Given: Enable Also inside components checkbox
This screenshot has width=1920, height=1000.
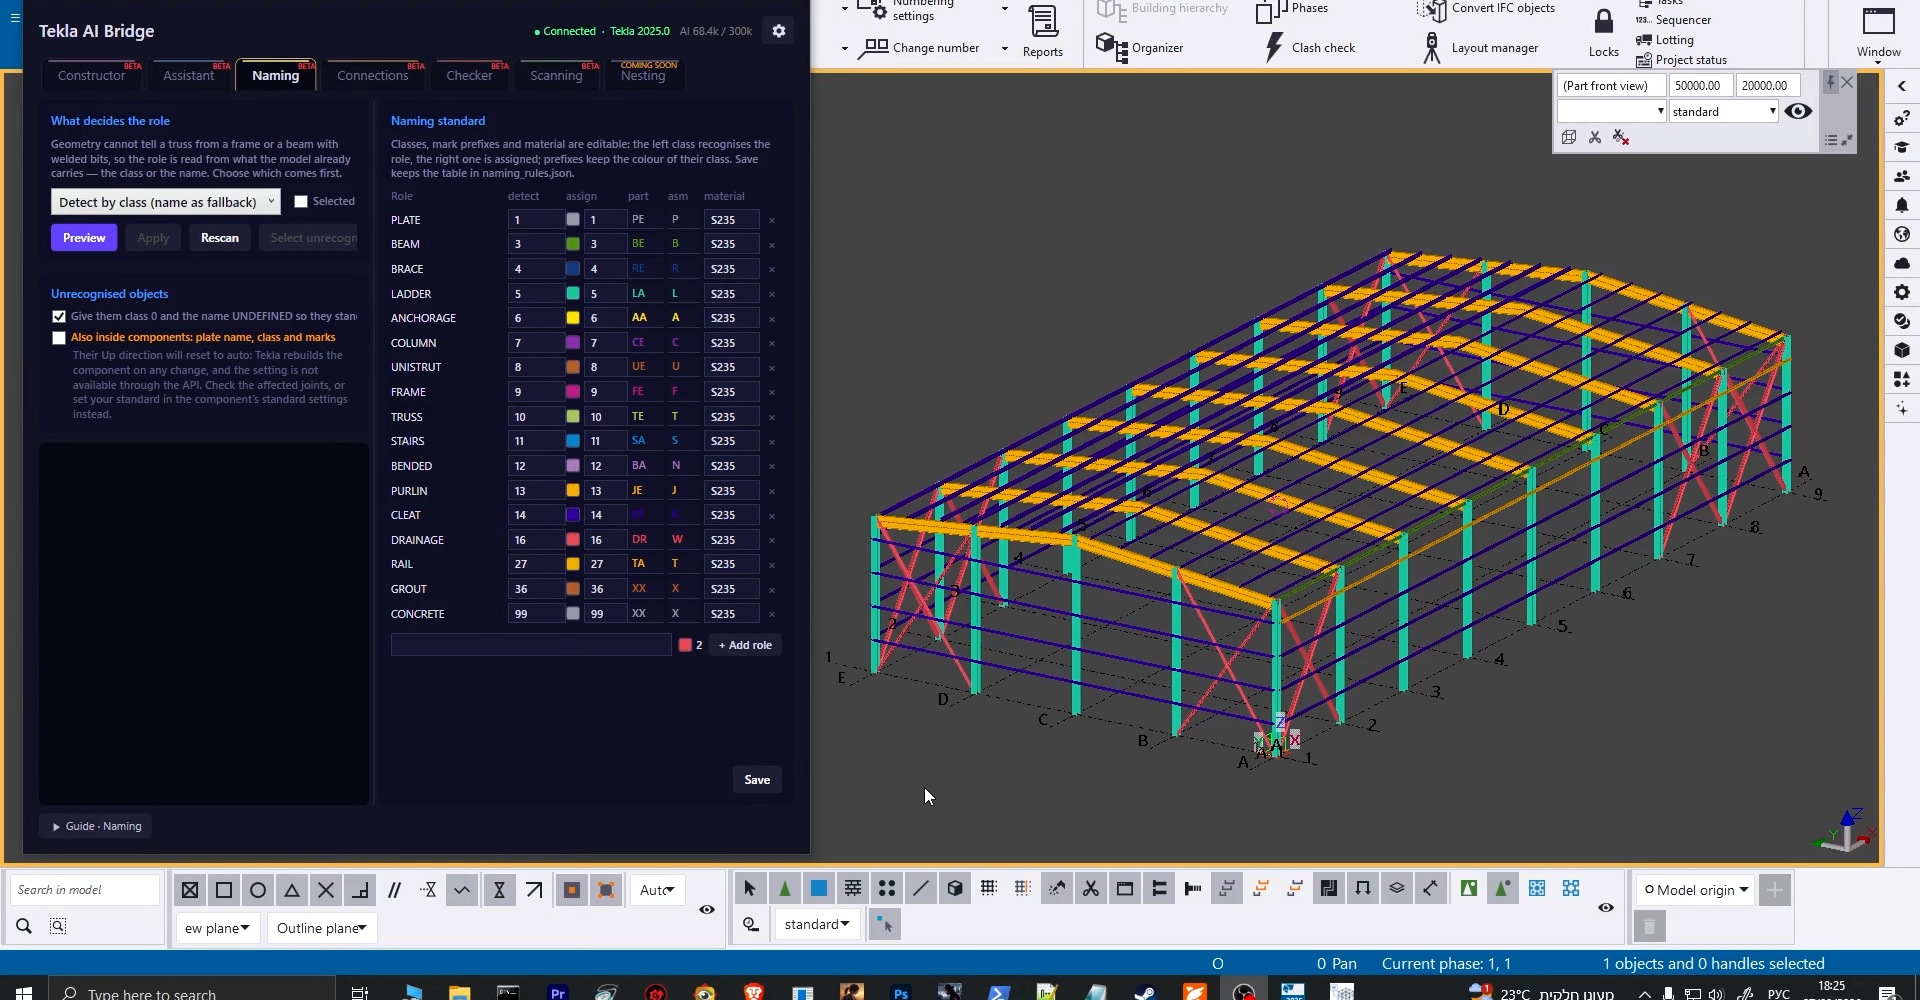Looking at the screenshot, I should 59,338.
